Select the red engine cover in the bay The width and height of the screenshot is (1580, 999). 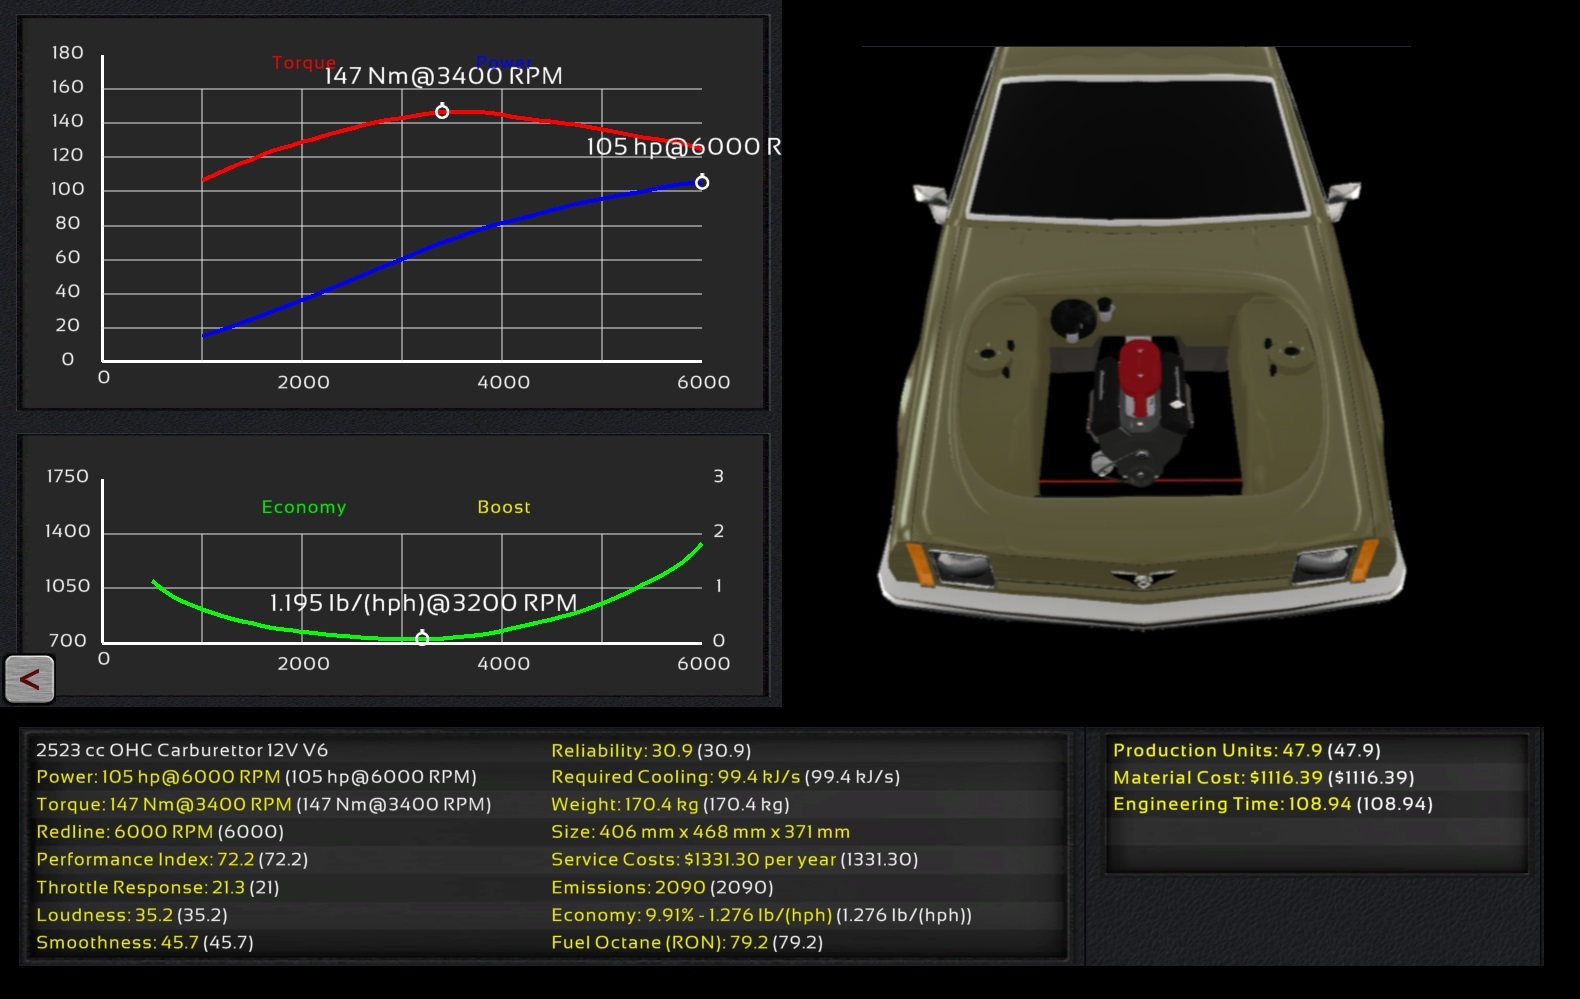(x=1138, y=375)
